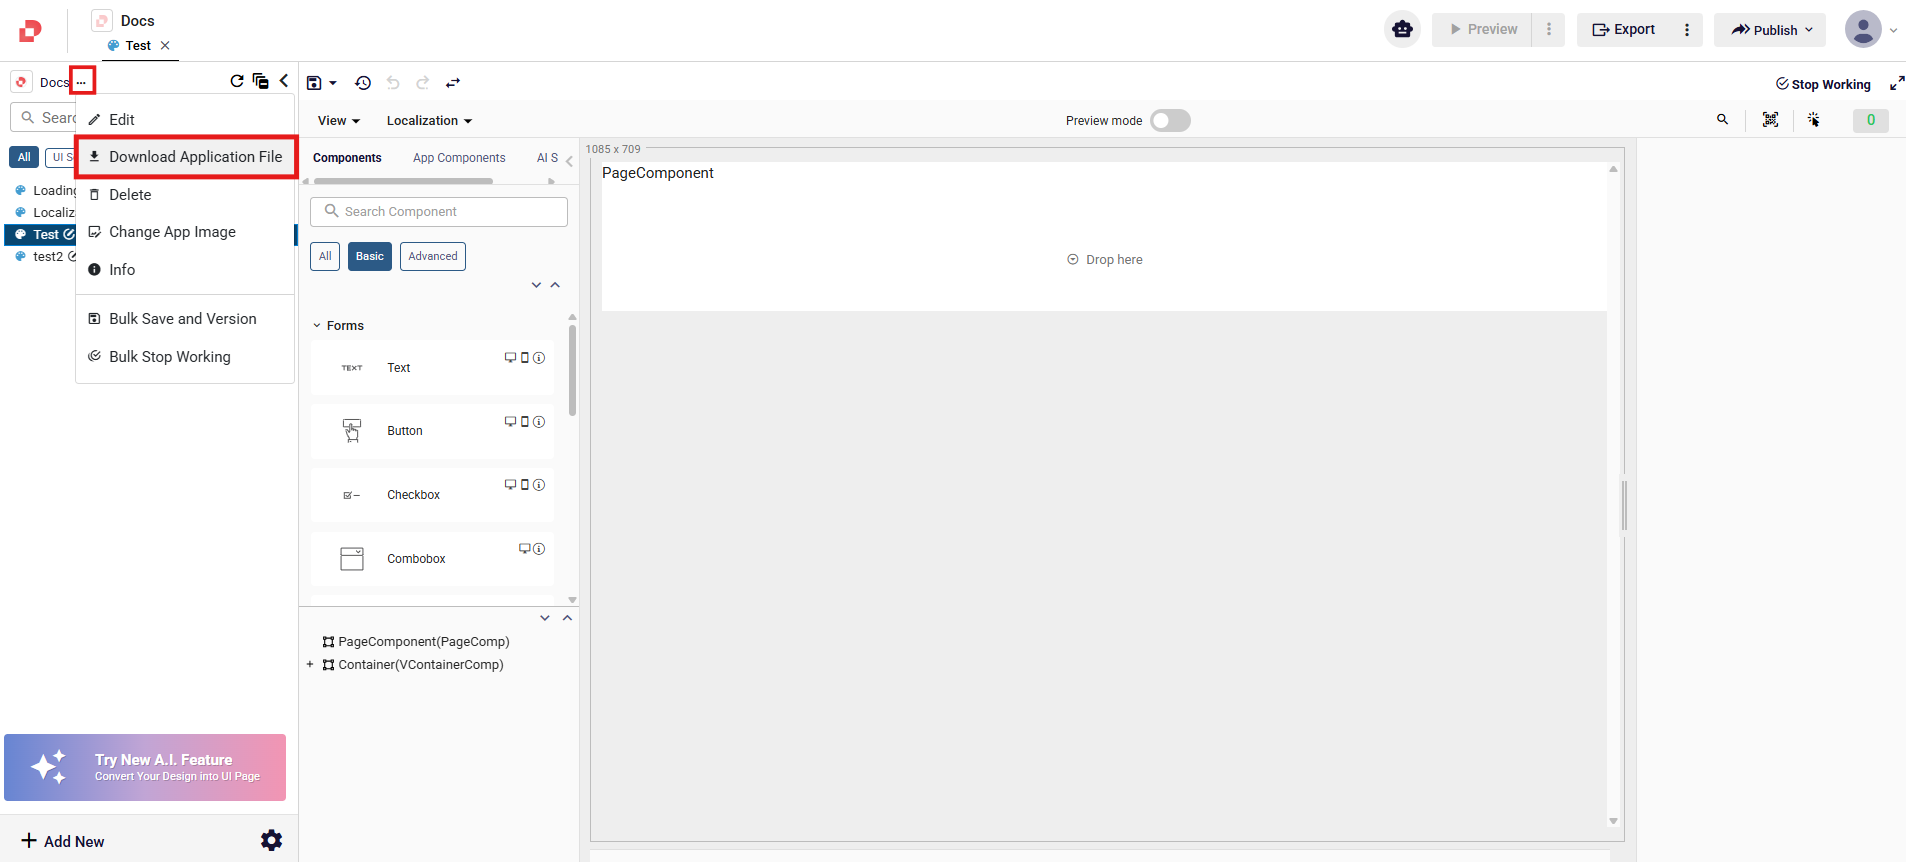Click the Search Component input field

point(439,212)
